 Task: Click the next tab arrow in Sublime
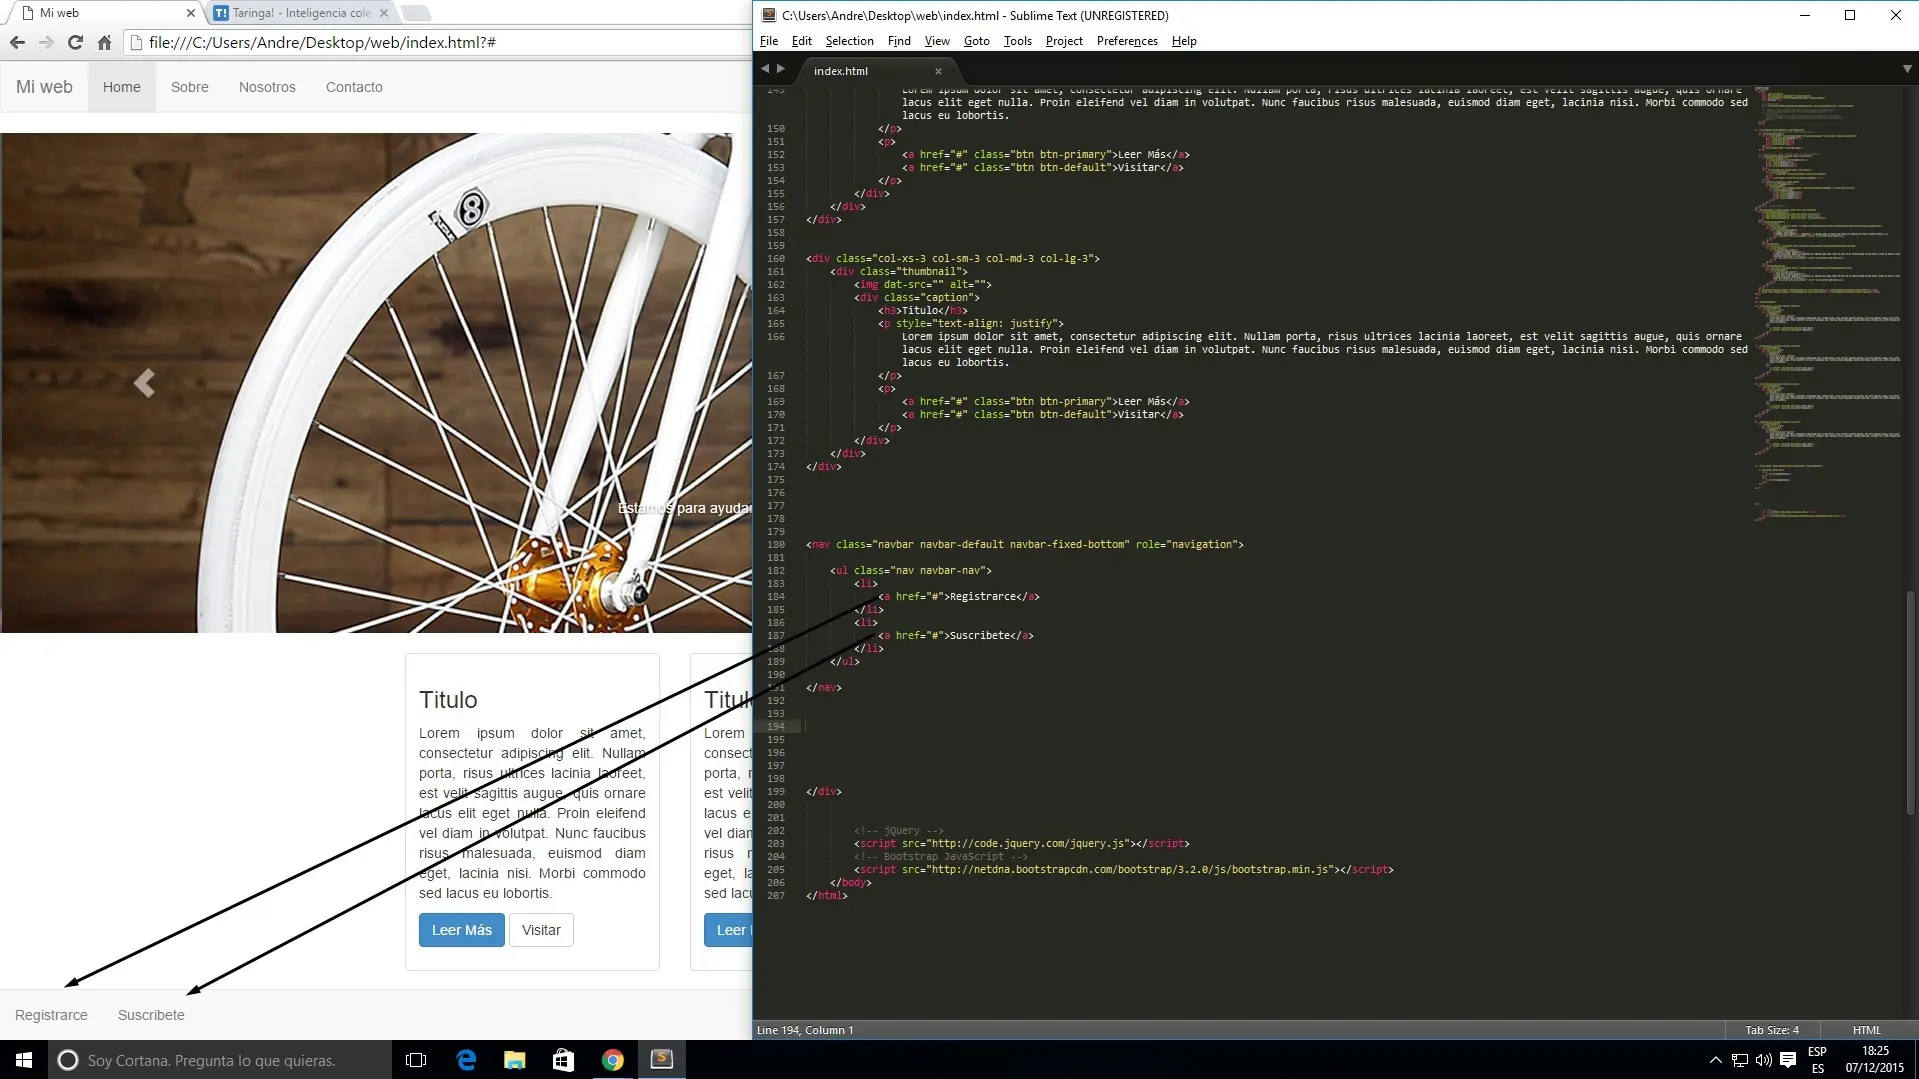(781, 69)
